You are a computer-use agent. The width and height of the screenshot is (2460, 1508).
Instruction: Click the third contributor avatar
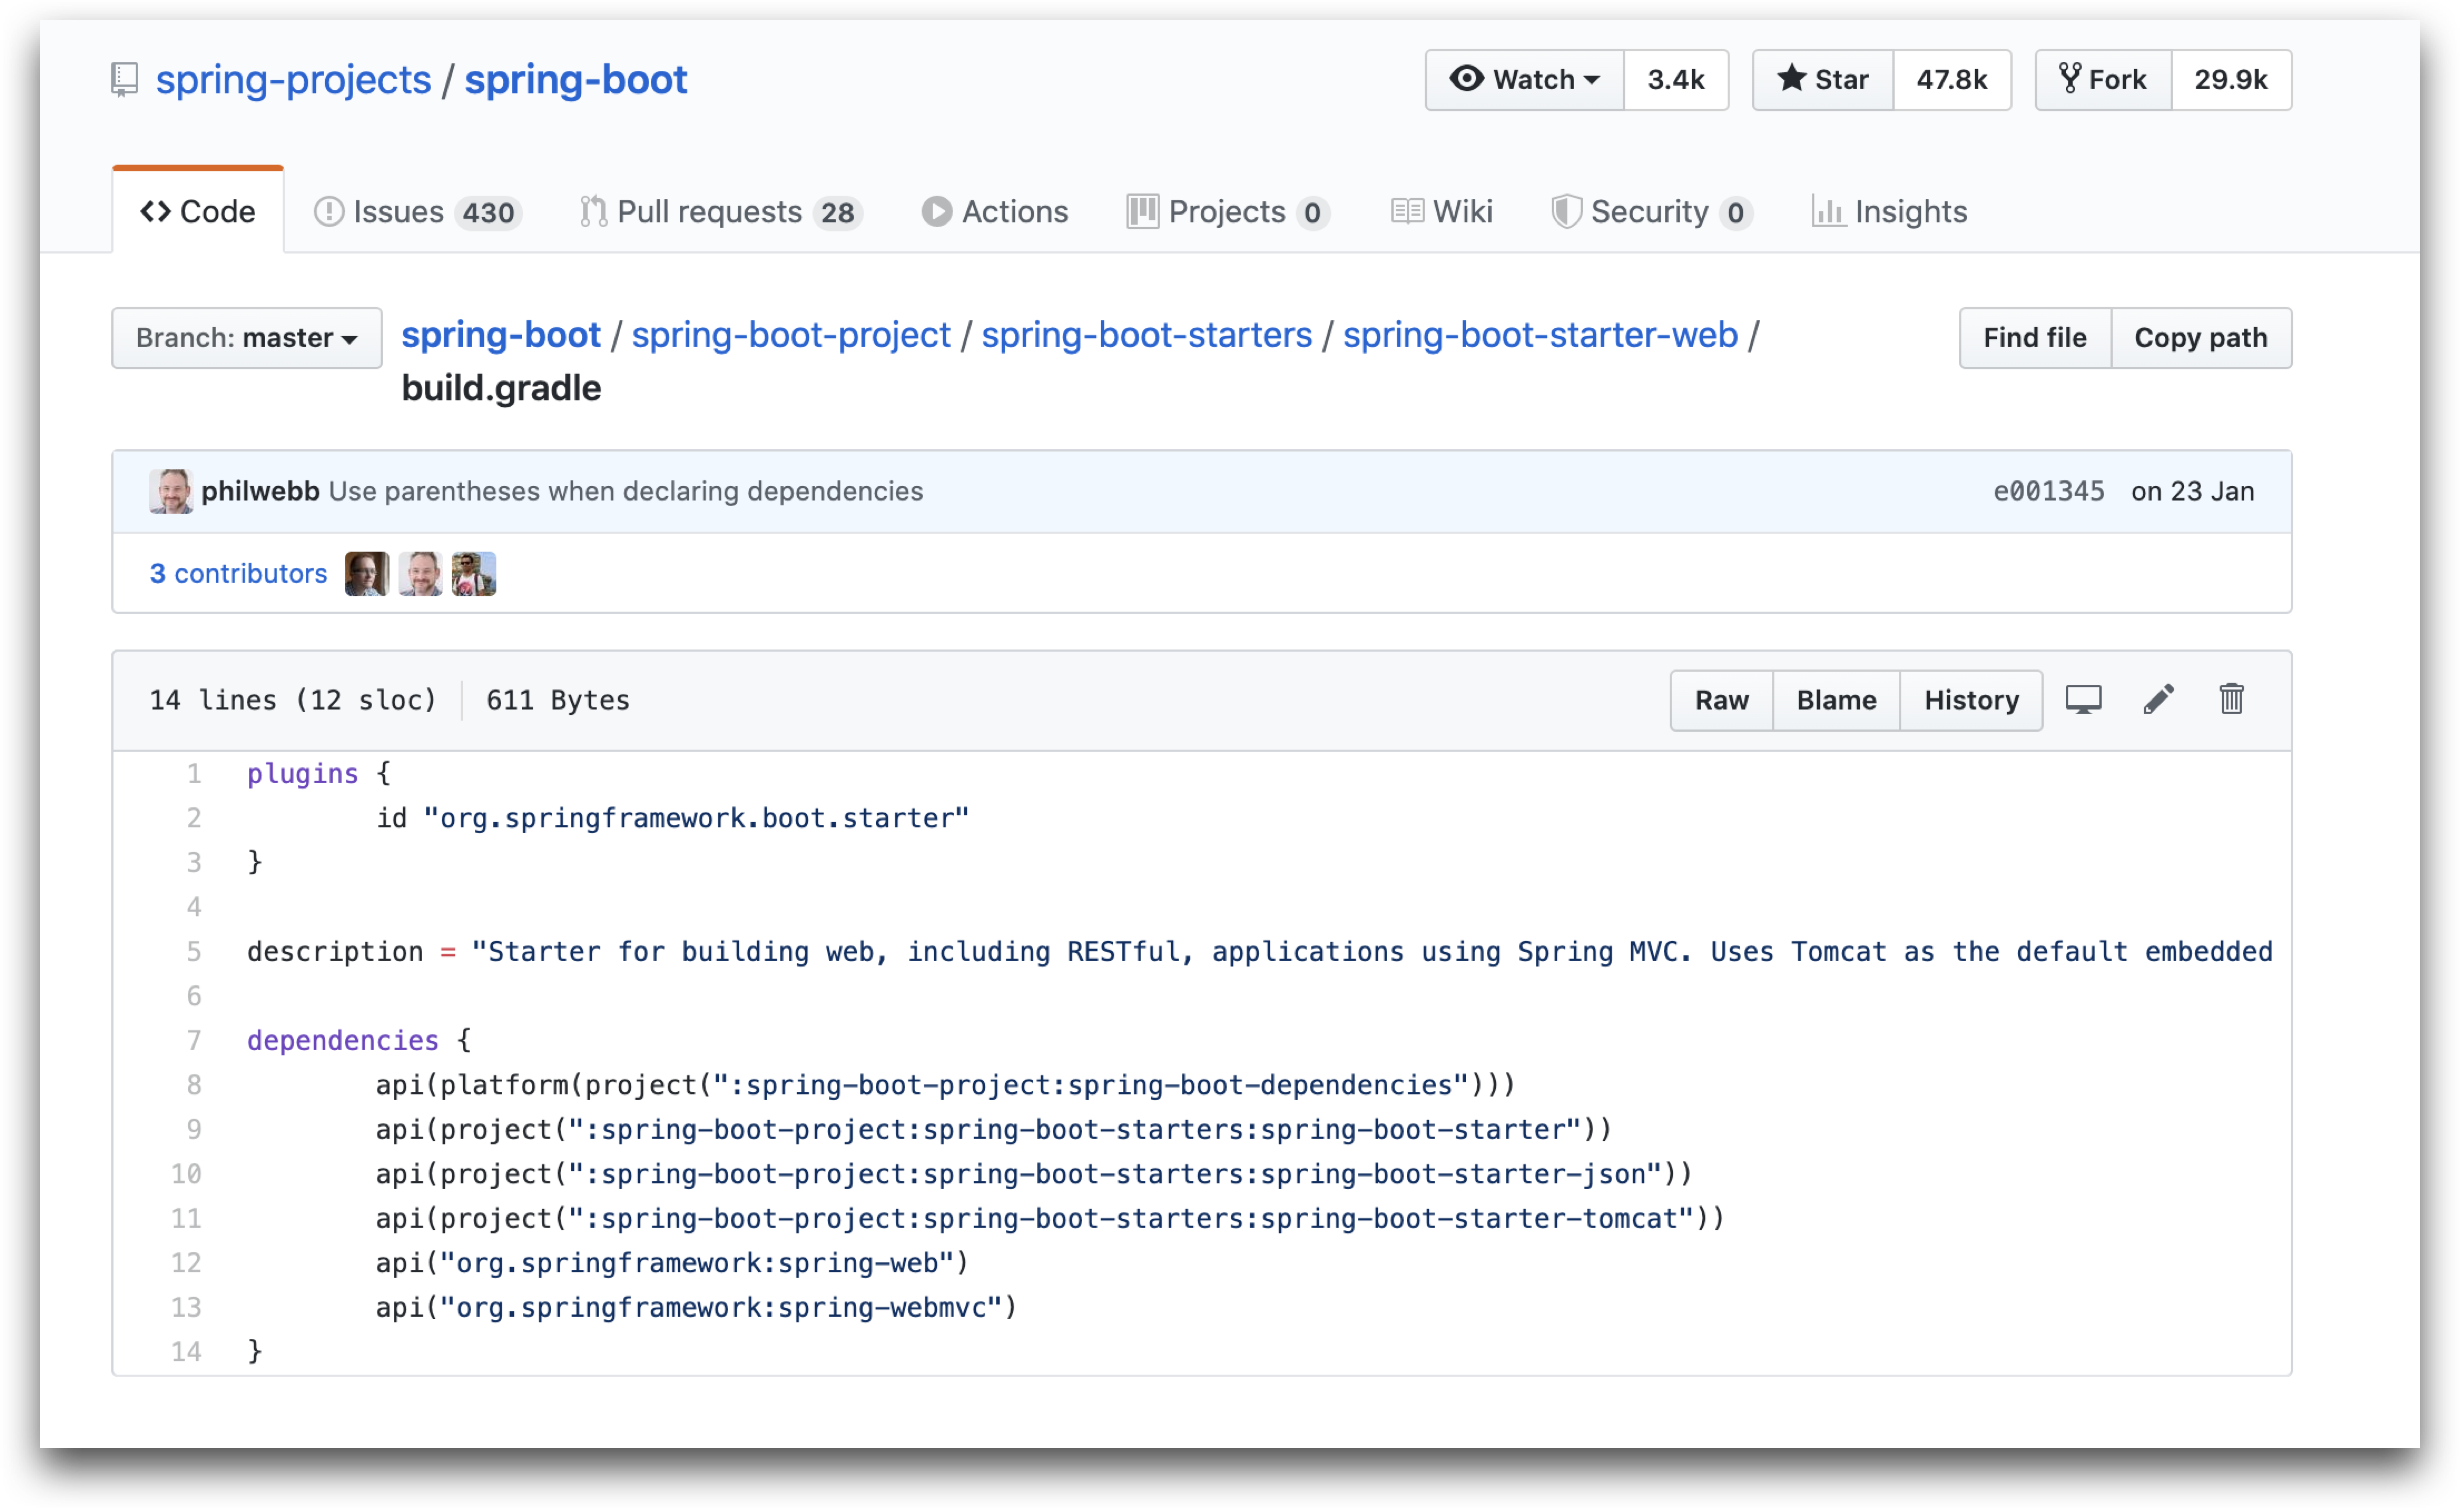tap(474, 573)
